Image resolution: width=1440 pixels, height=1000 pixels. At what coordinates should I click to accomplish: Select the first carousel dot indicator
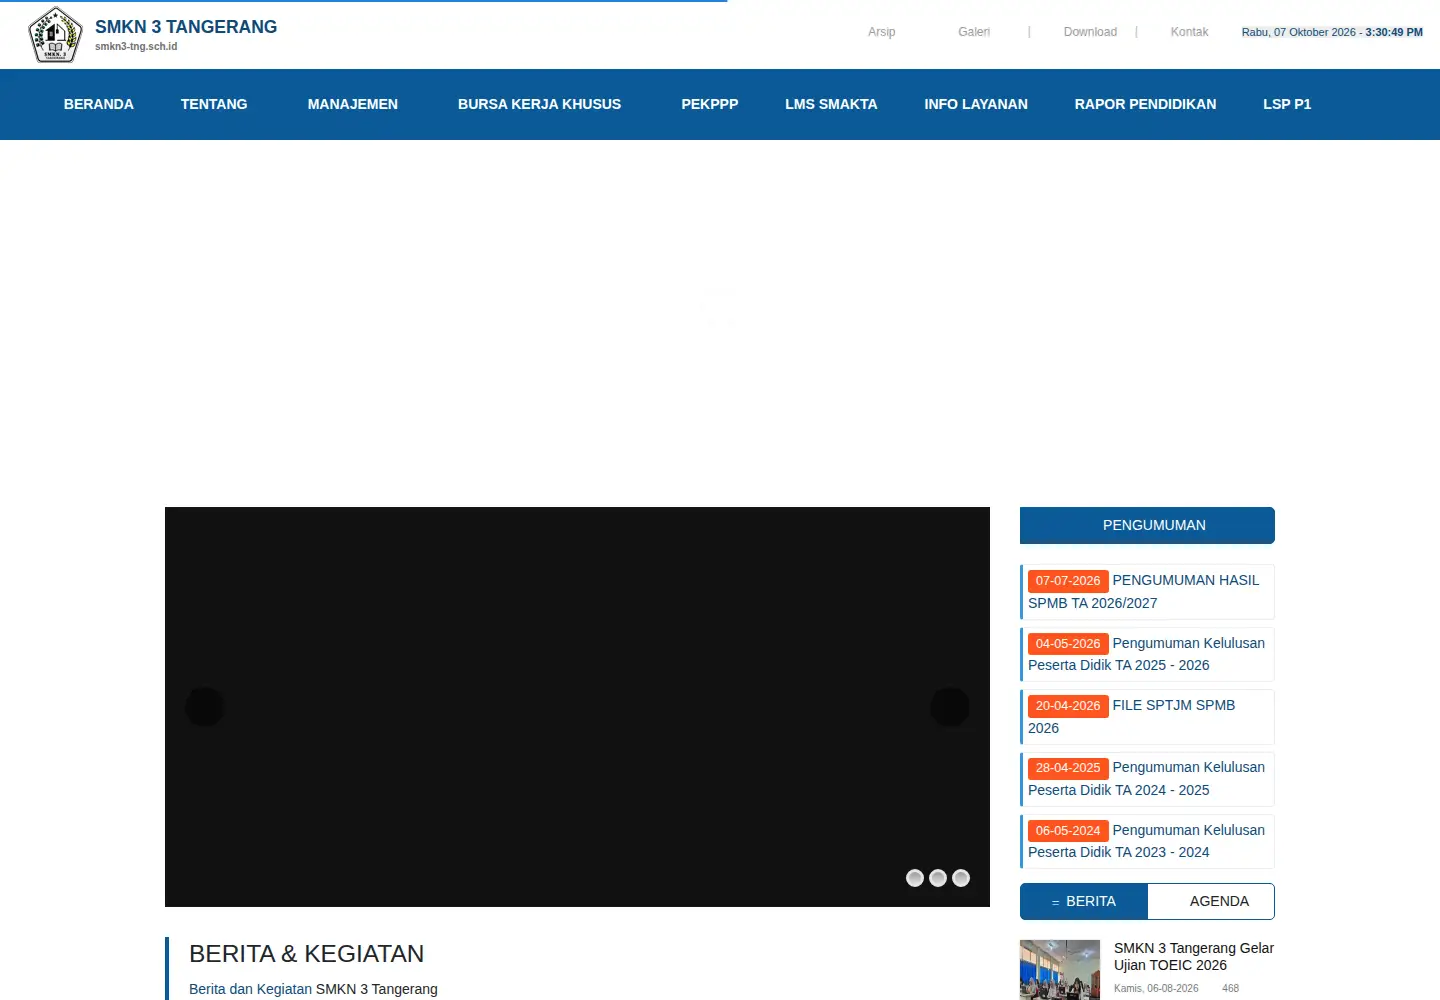pyautogui.click(x=915, y=878)
